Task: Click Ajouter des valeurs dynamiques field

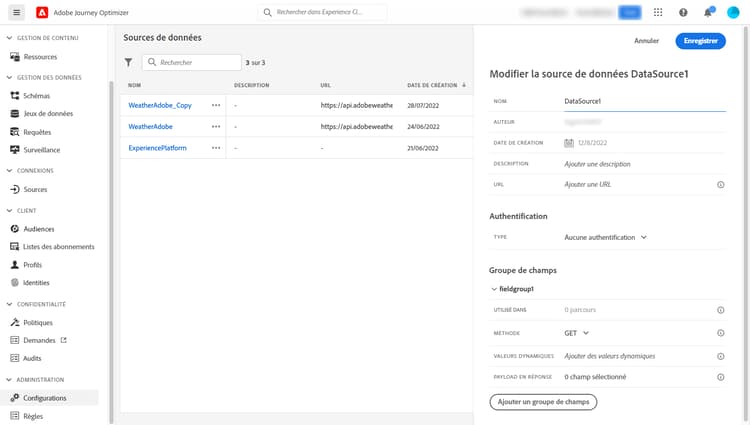Action: [x=609, y=356]
